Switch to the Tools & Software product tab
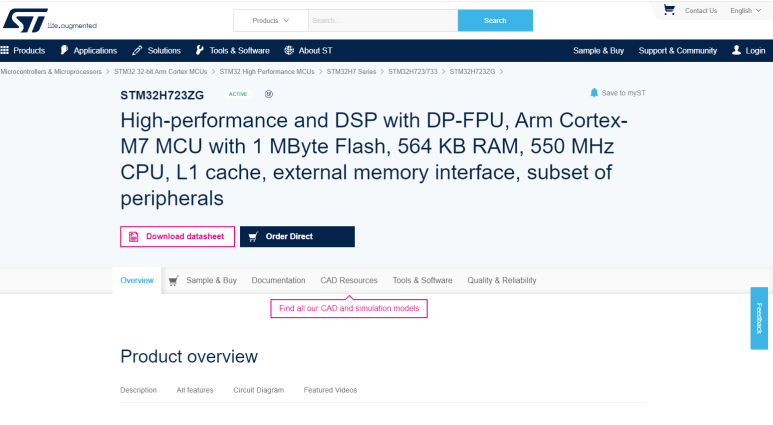Image resolution: width=773 pixels, height=425 pixels. (x=422, y=281)
